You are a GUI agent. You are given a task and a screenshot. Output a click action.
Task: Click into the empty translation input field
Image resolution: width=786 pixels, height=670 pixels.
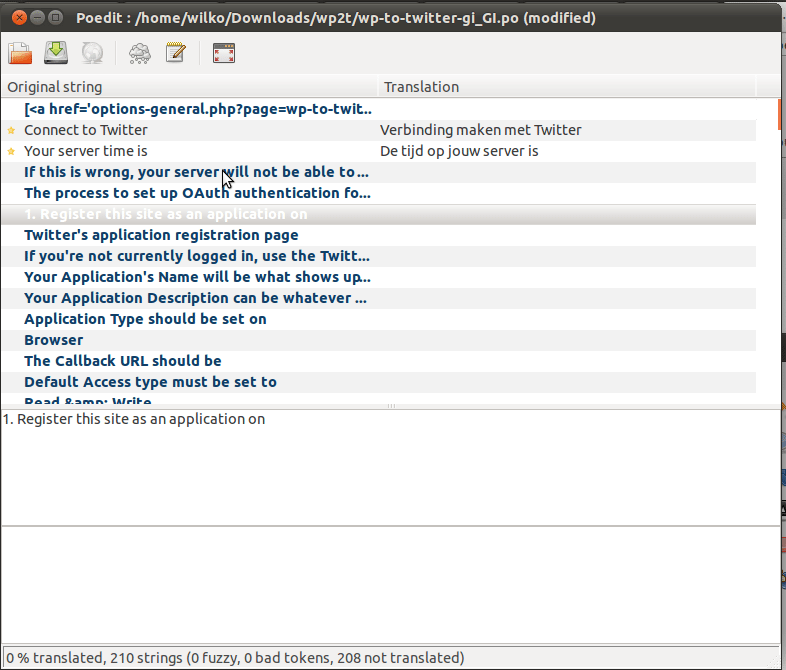click(390, 584)
